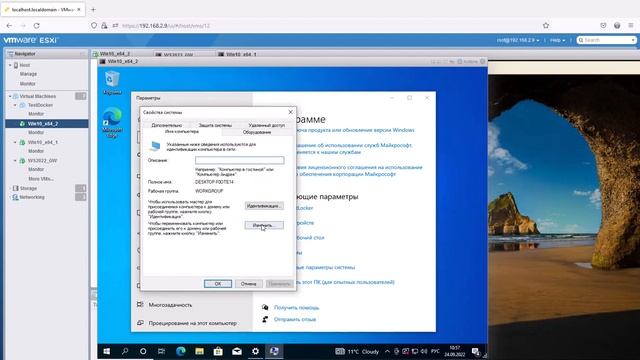This screenshot has width=640, height=360.
Task: Open Проецирование на этот компьютер
Action: pyautogui.click(x=192, y=323)
